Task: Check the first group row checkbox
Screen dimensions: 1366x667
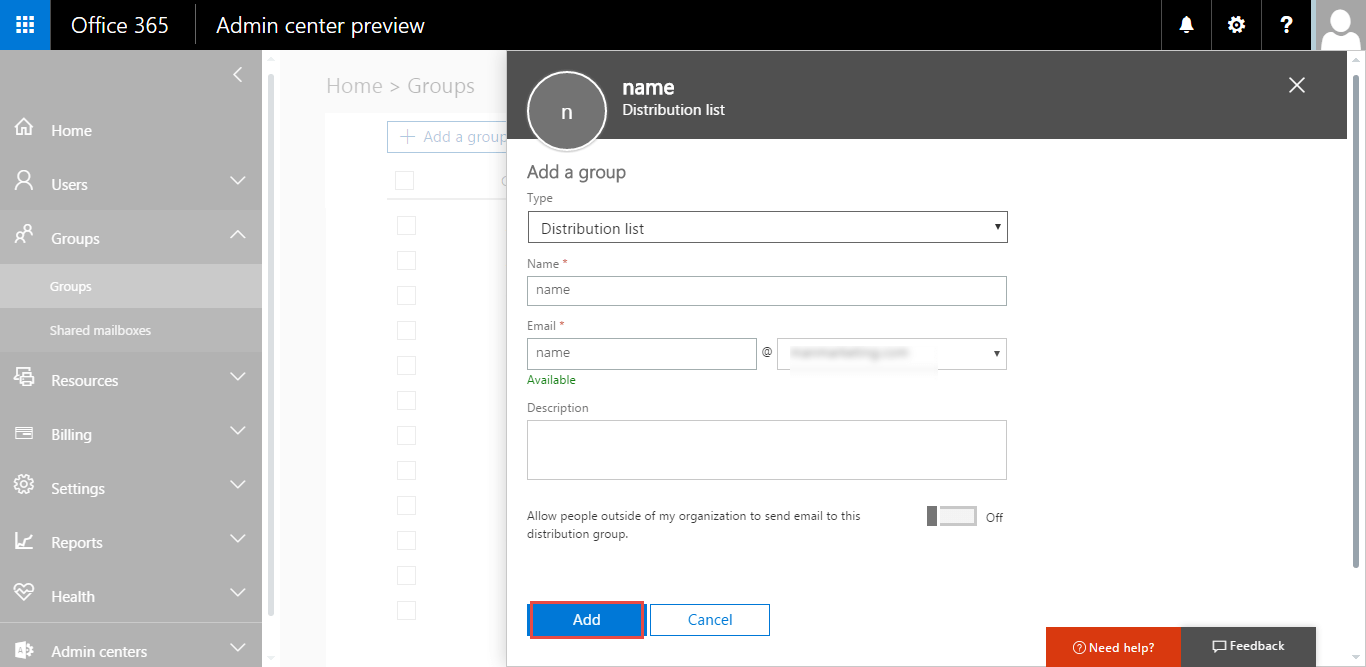Action: tap(405, 225)
